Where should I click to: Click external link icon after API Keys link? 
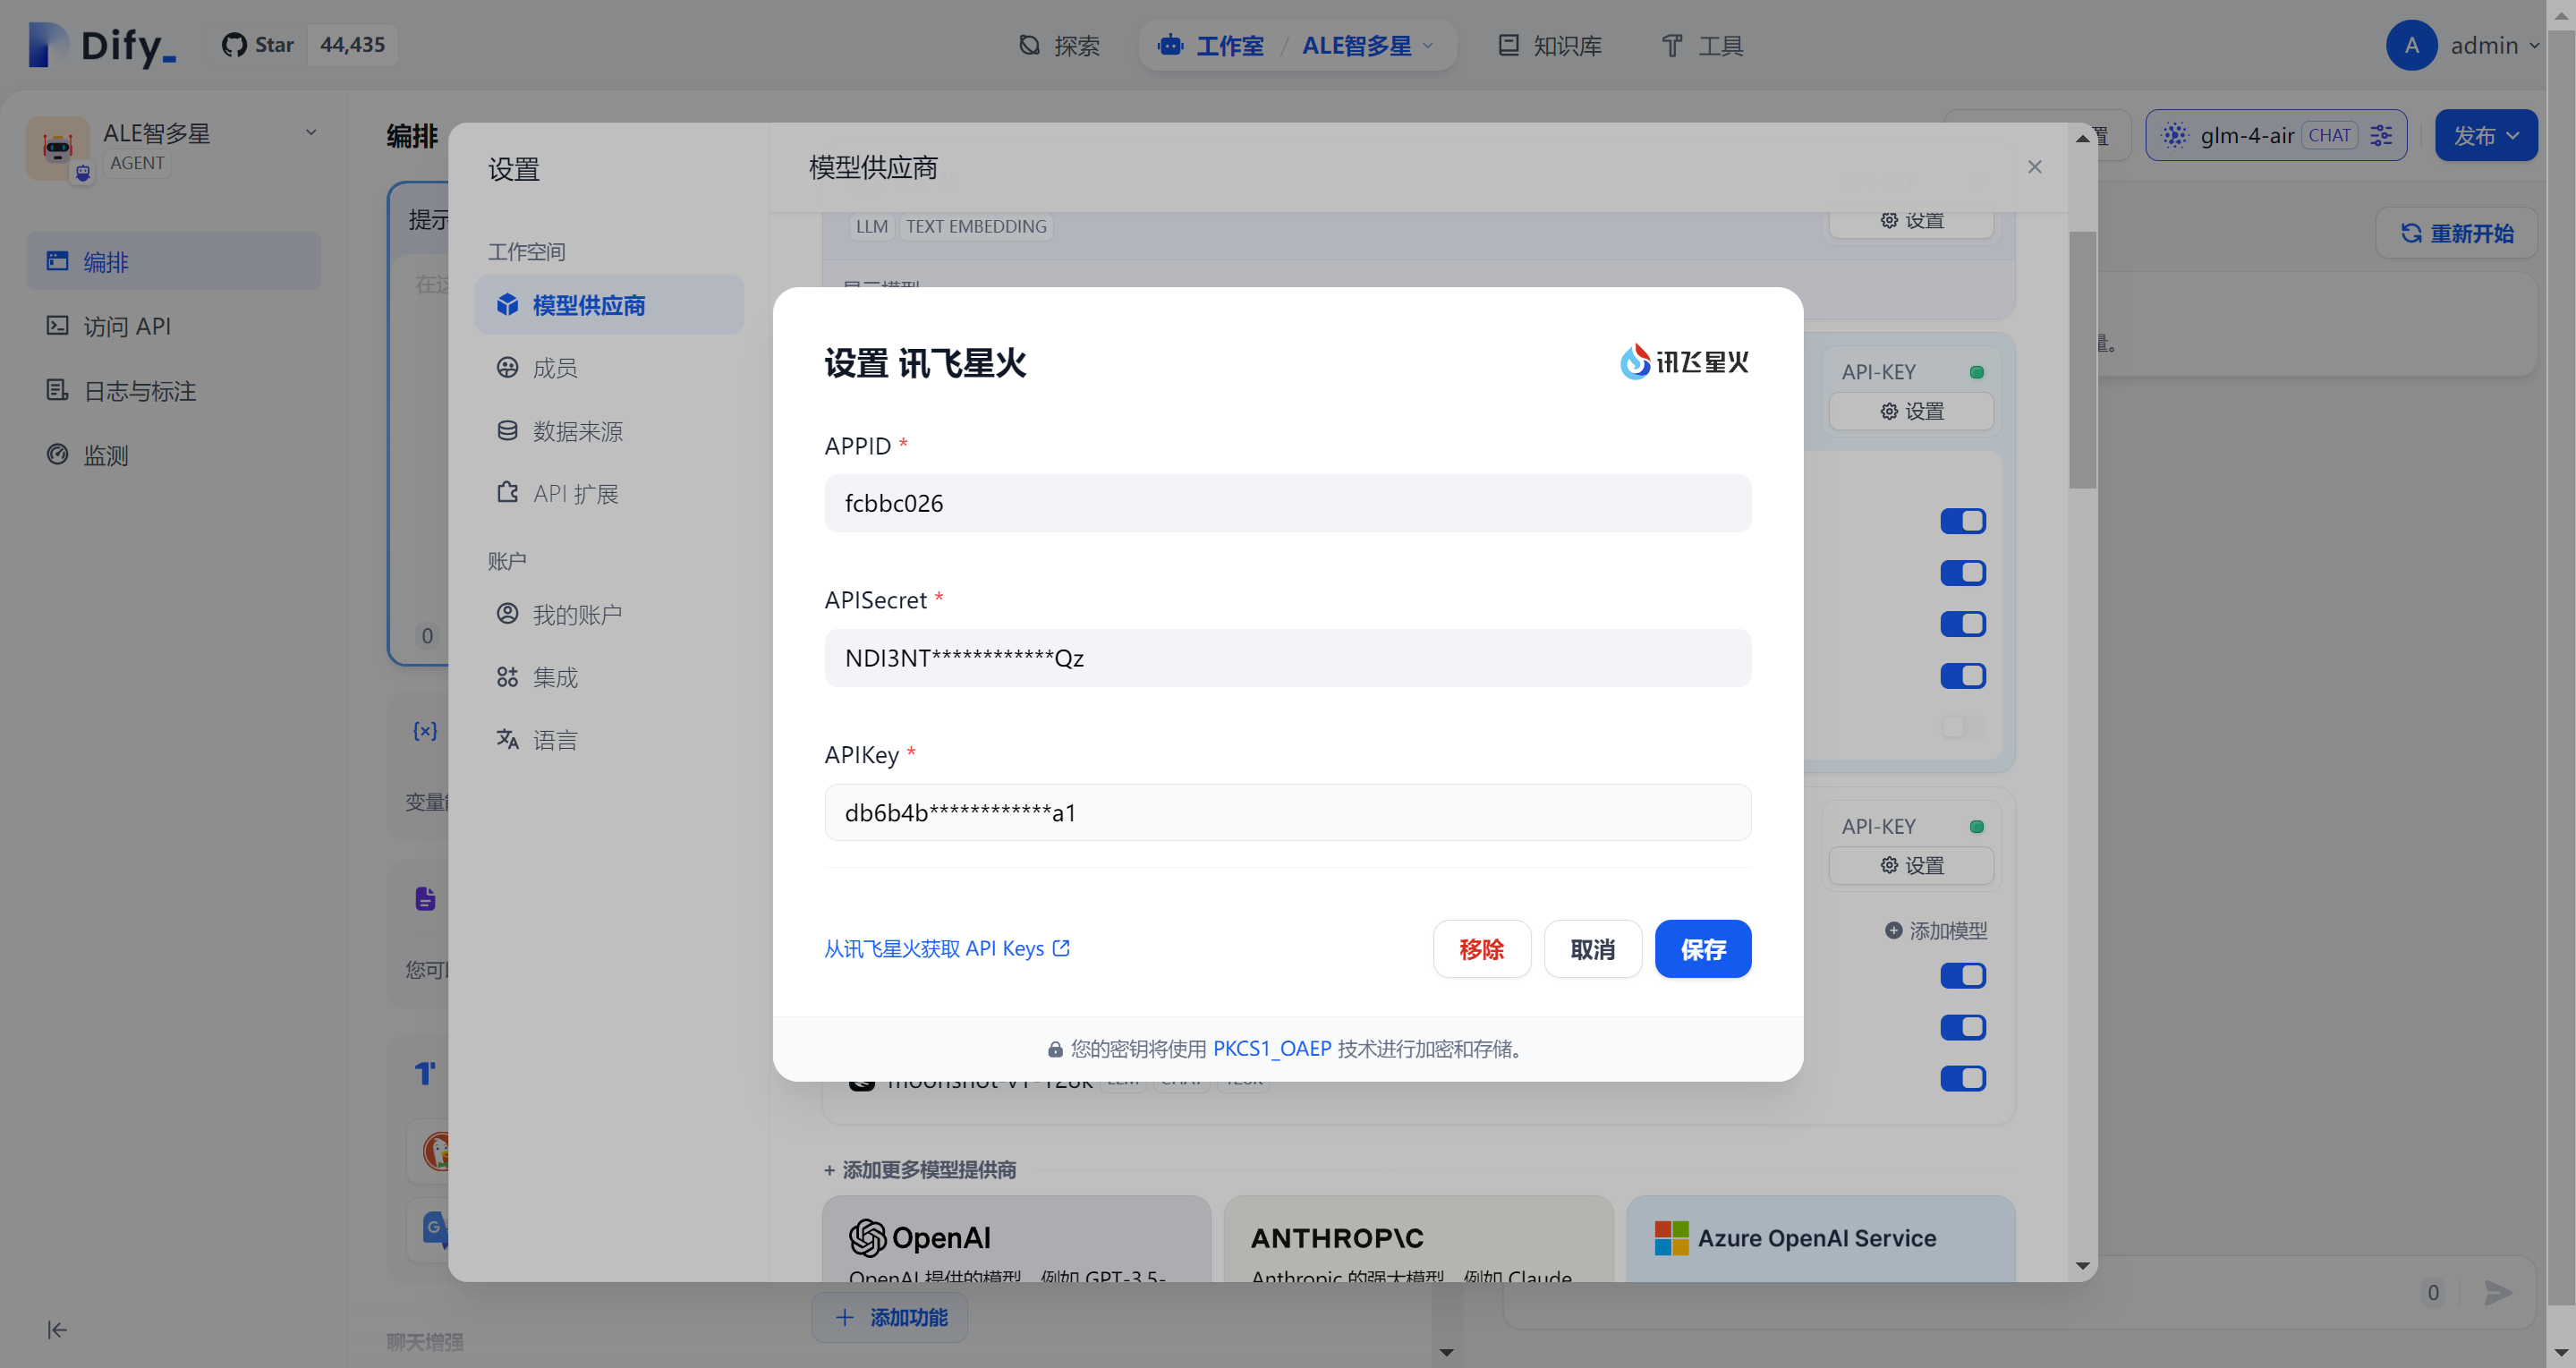(1061, 948)
